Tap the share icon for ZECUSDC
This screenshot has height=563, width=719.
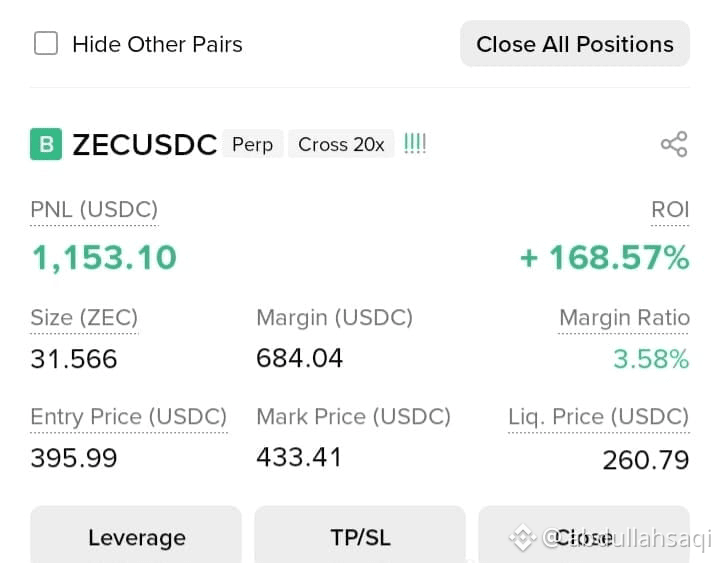point(674,144)
